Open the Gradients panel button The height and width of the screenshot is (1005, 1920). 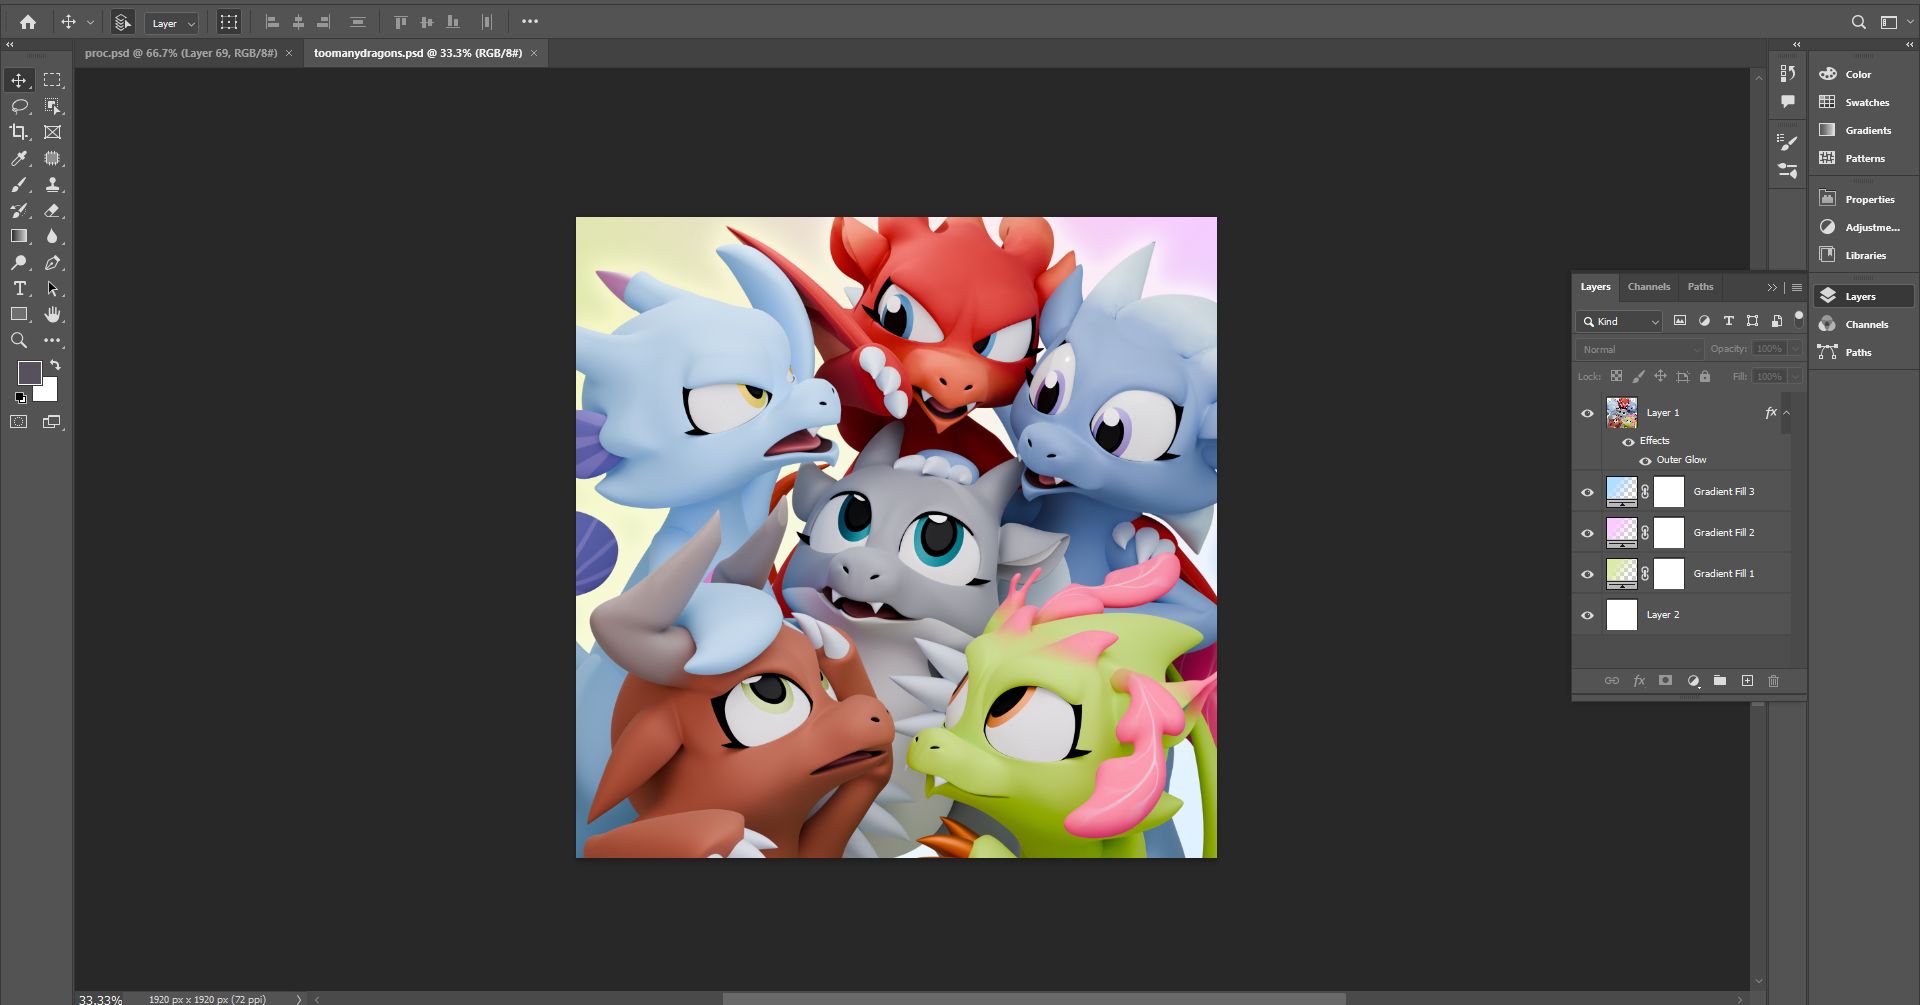click(1863, 130)
